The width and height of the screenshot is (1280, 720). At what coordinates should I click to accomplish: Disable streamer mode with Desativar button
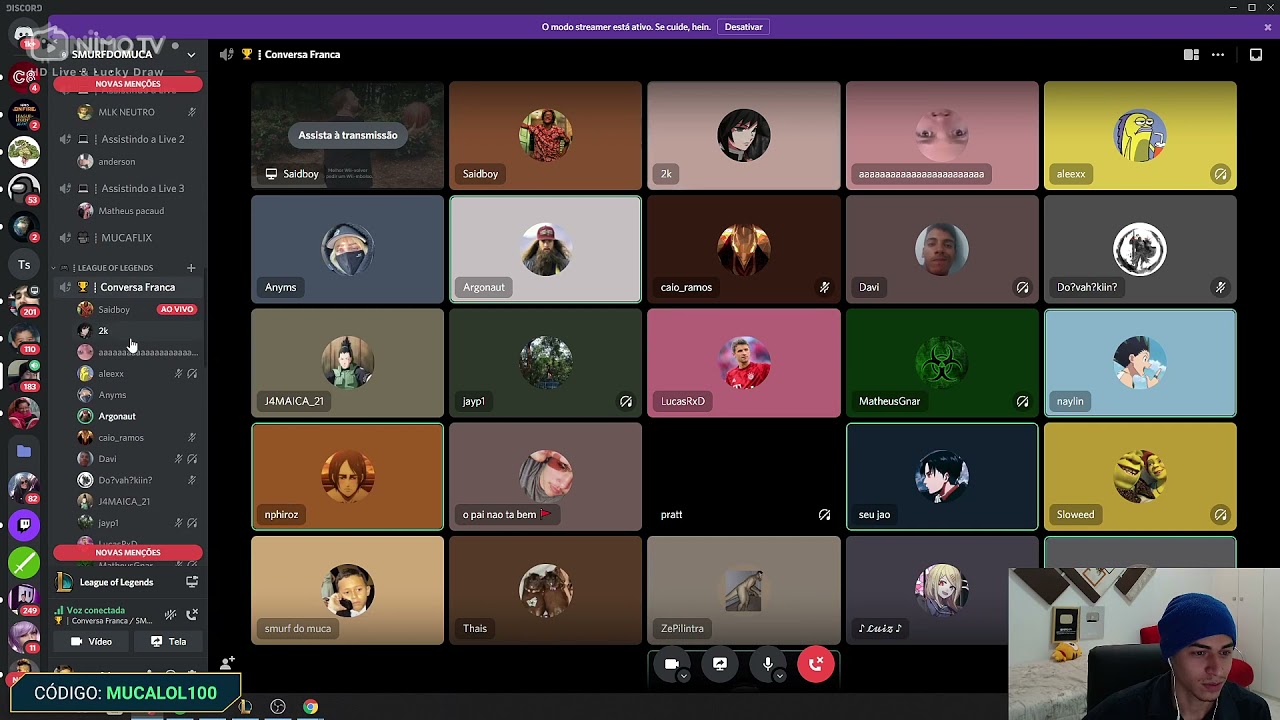coord(743,27)
